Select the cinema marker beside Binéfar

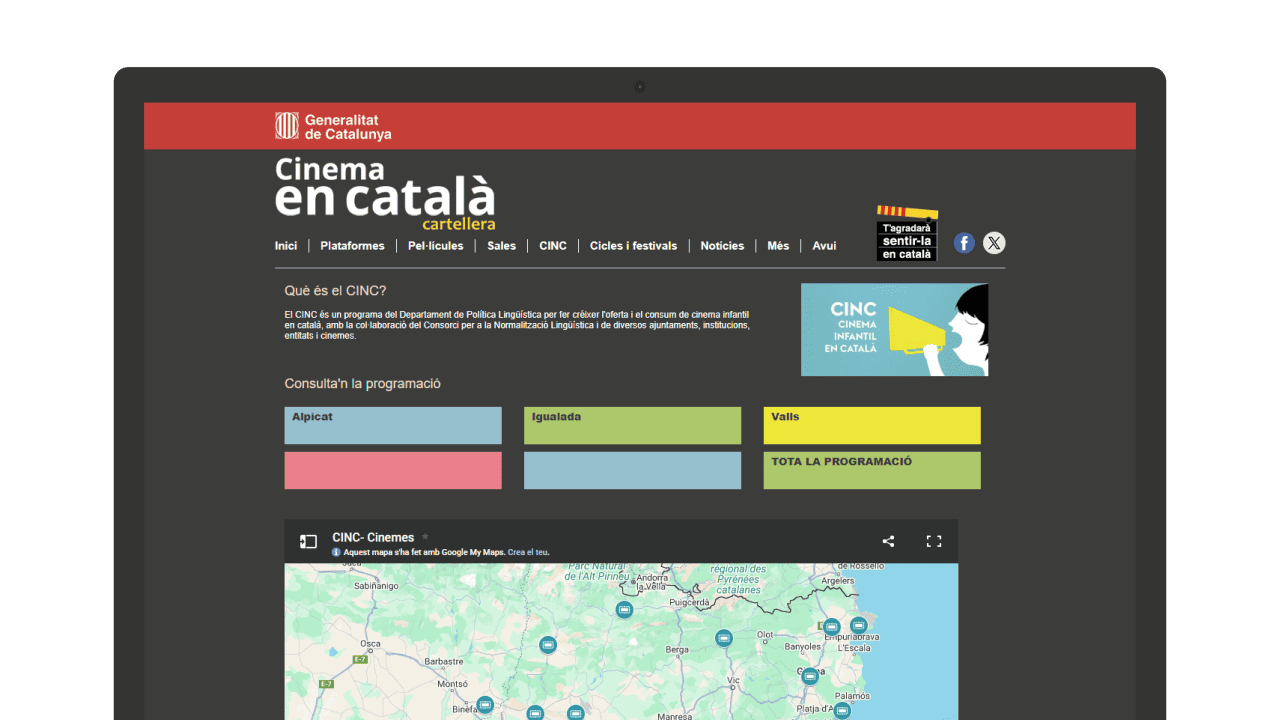[485, 705]
